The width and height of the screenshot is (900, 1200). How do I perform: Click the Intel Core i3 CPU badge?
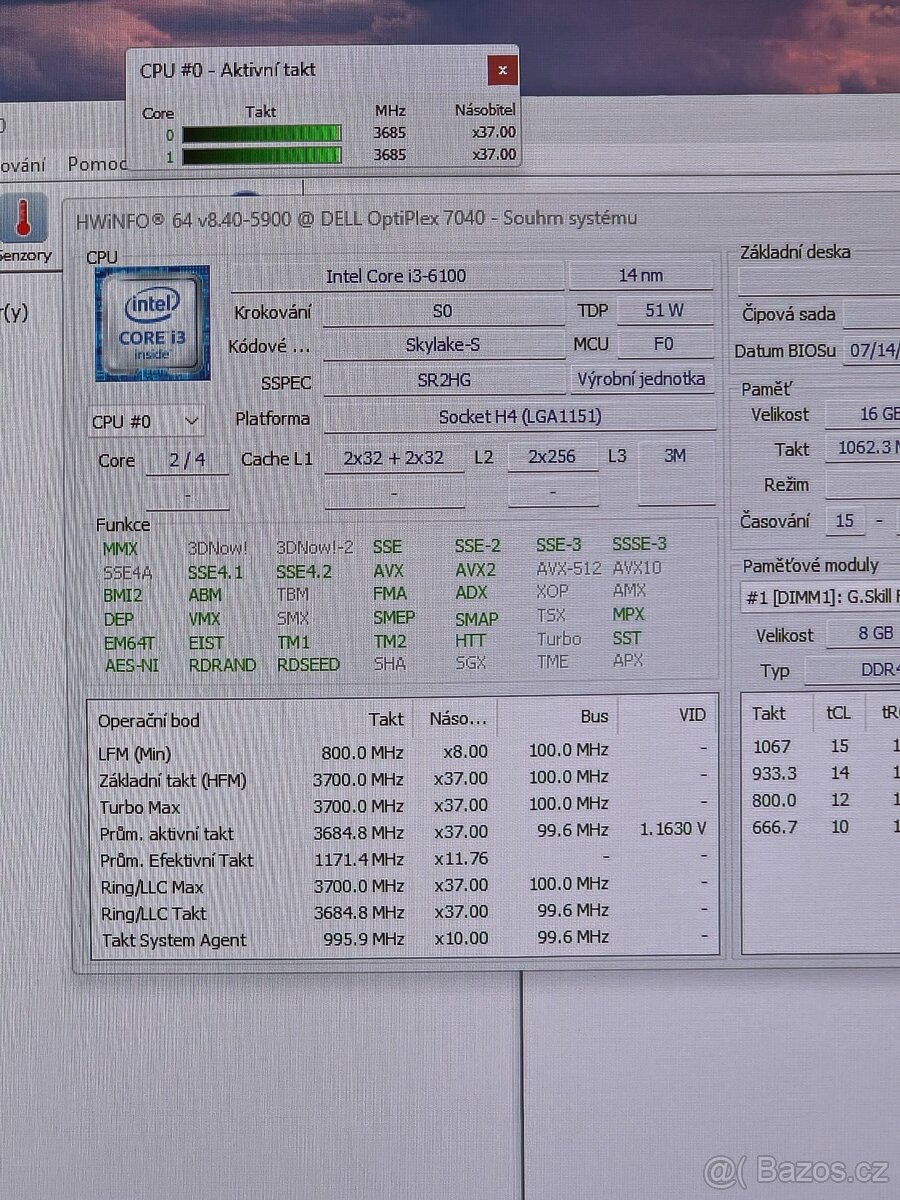pyautogui.click(x=150, y=322)
